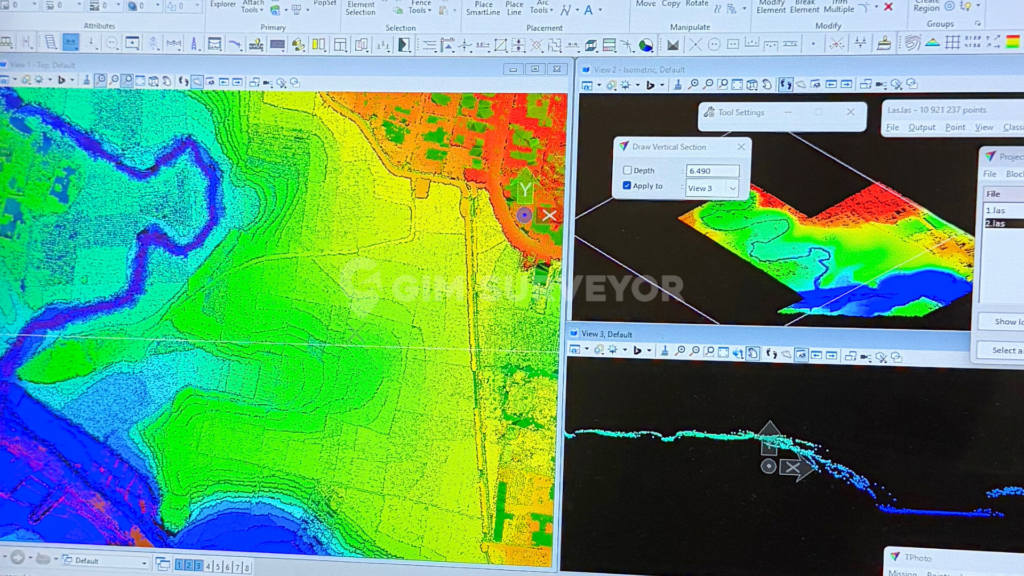Click the depth value field showing 6.490
1024x576 pixels.
[x=711, y=171]
